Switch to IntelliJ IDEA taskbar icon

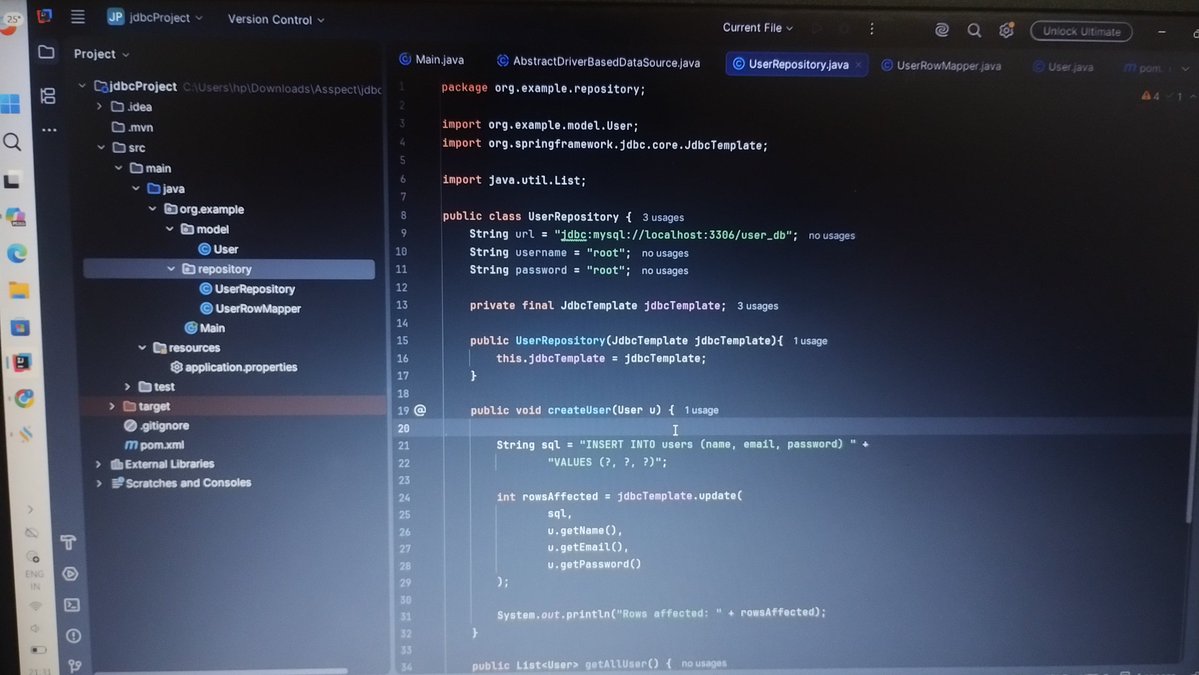coord(22,362)
